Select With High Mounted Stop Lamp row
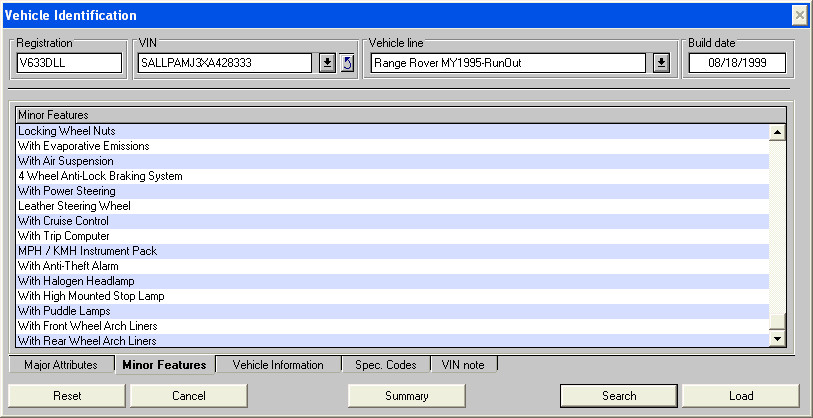Screen dimensions: 813x418 pyautogui.click(x=393, y=297)
